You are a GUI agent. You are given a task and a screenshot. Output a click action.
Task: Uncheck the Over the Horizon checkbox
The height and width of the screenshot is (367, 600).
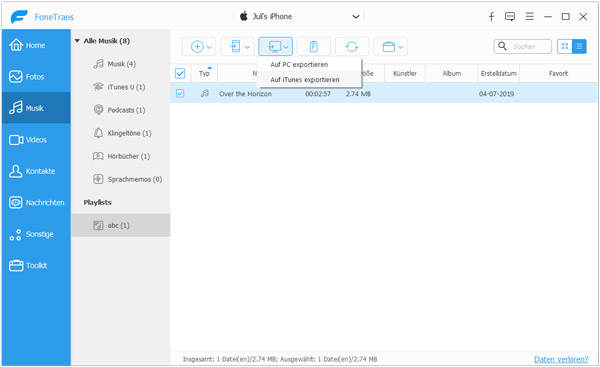(180, 93)
